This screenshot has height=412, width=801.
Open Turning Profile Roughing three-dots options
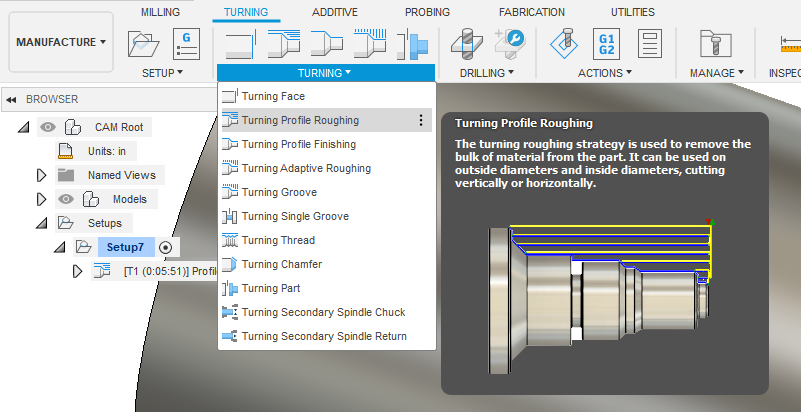421,120
